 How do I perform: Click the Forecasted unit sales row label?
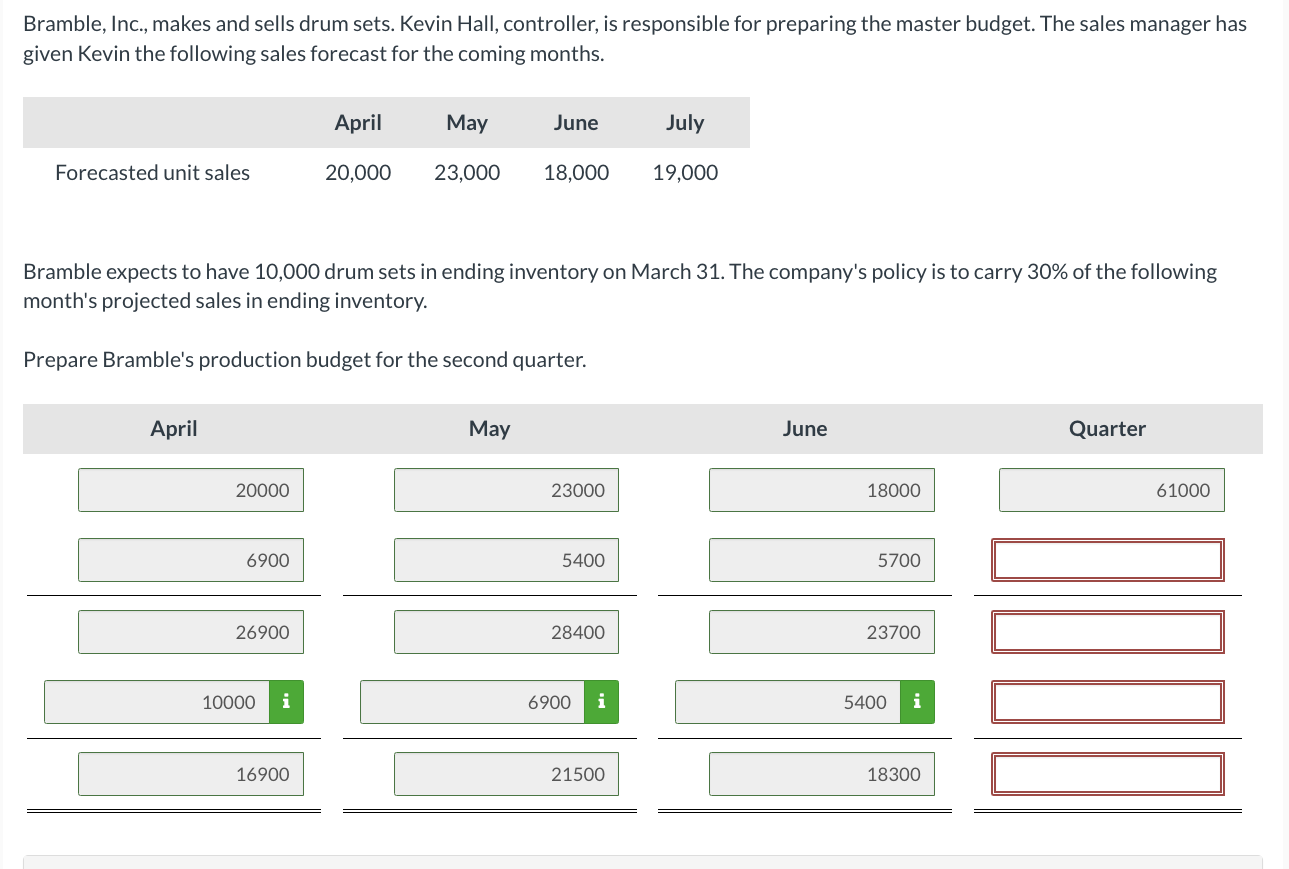click(153, 173)
